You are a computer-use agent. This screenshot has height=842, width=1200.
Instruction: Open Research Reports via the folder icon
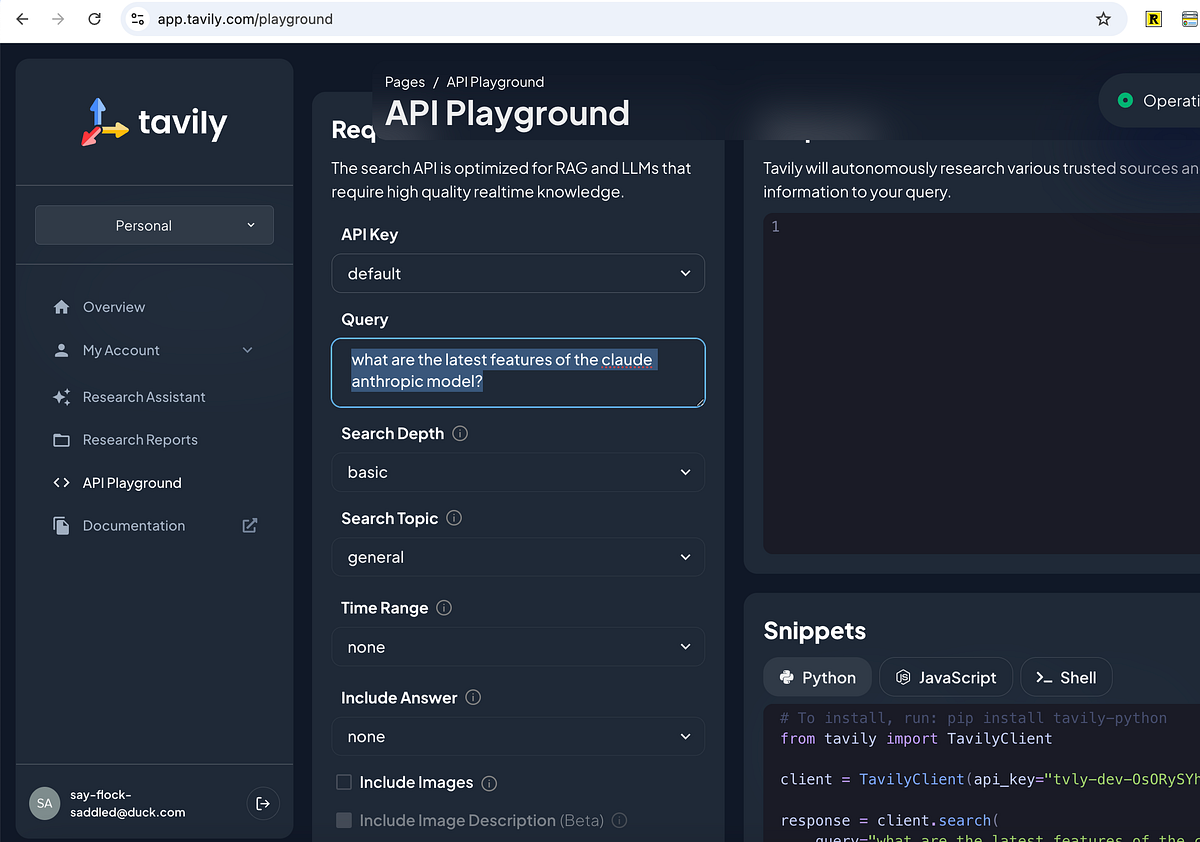point(60,440)
